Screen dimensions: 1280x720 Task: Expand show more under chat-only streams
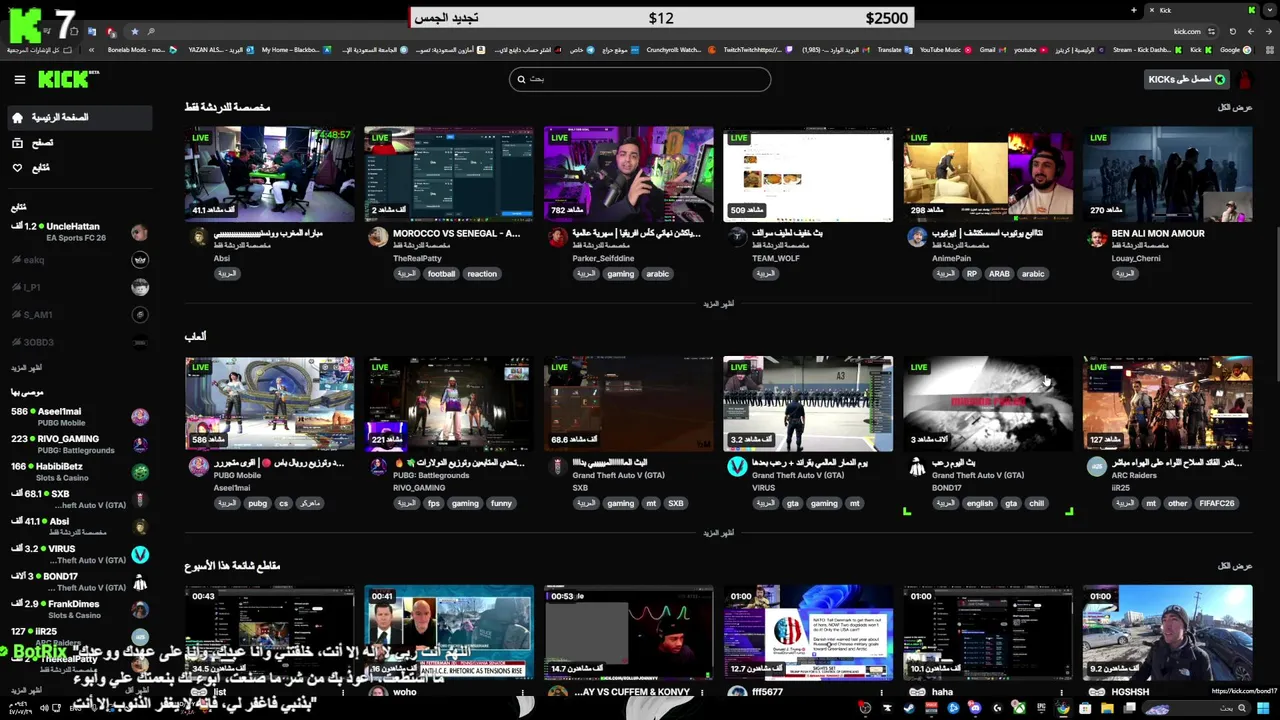coord(718,304)
